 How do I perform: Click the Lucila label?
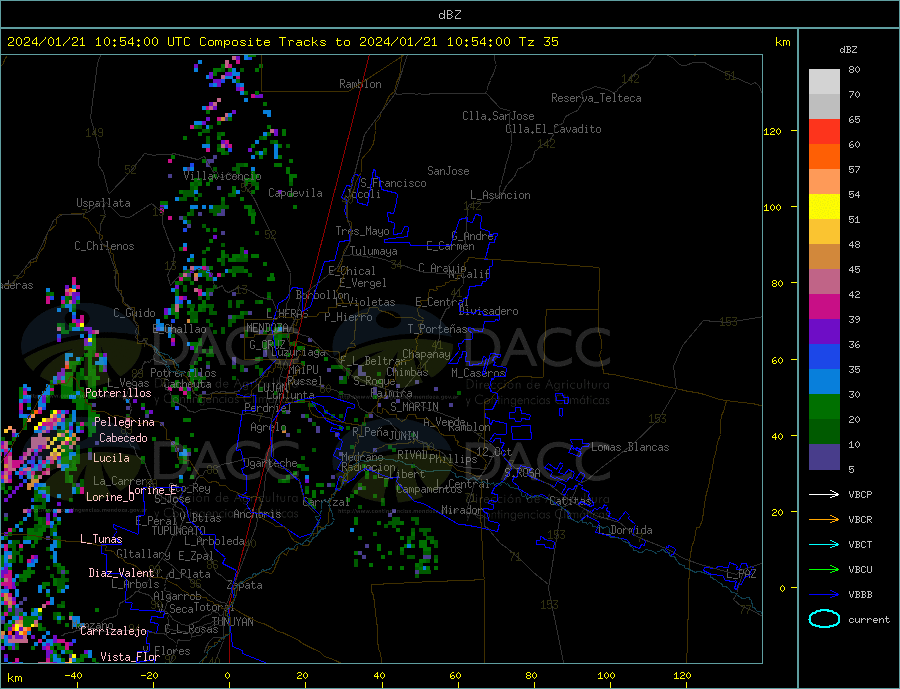point(111,458)
